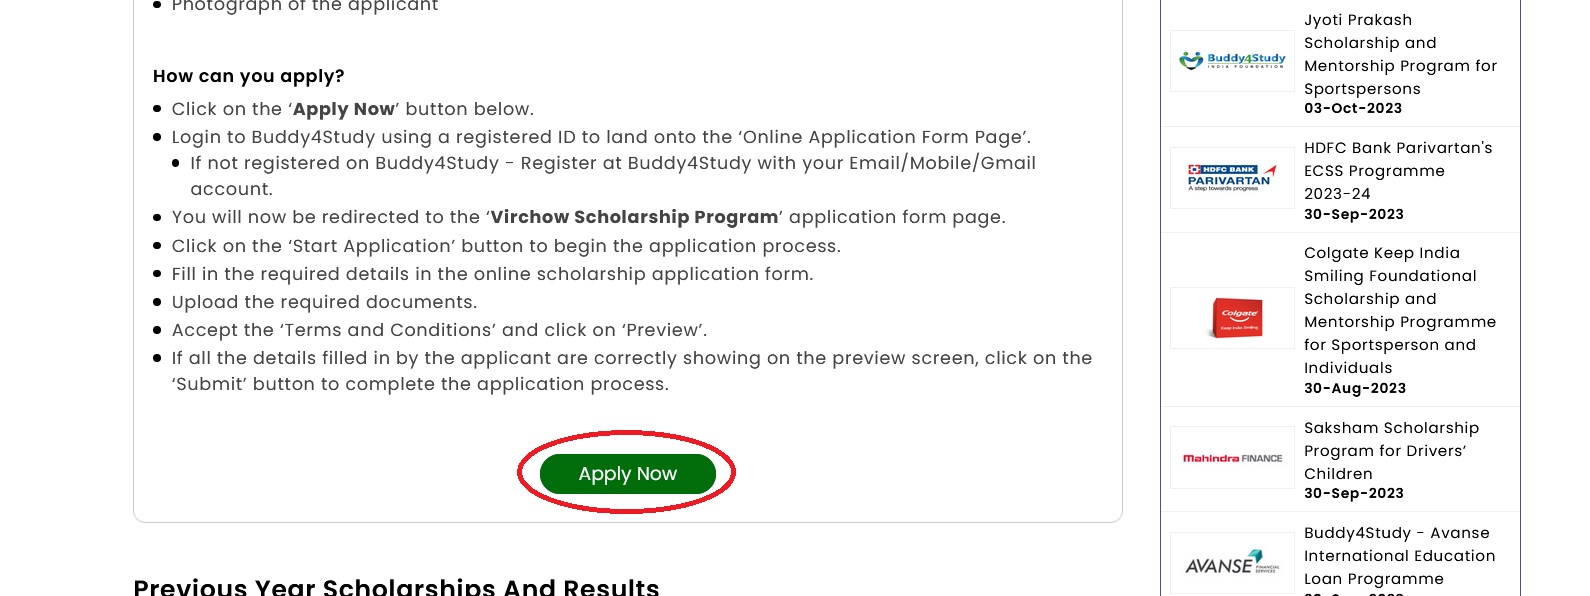Click the Colgate logo thumbnail
This screenshot has width=1590, height=596.
tap(1232, 318)
